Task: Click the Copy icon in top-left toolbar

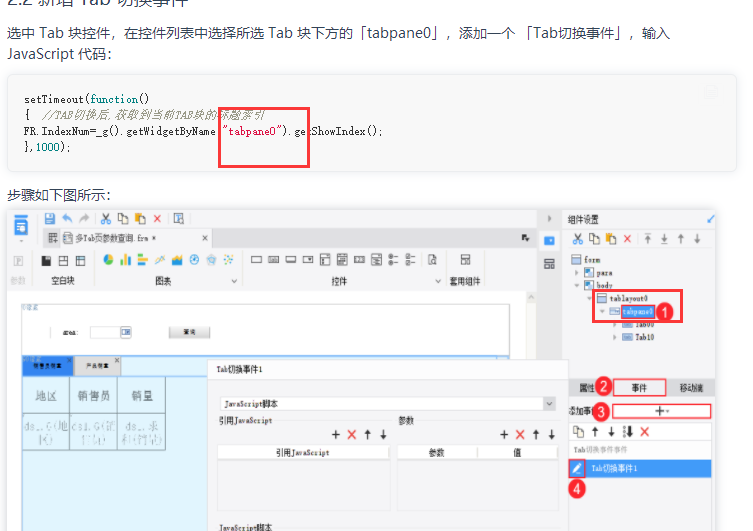Action: pyautogui.click(x=123, y=219)
